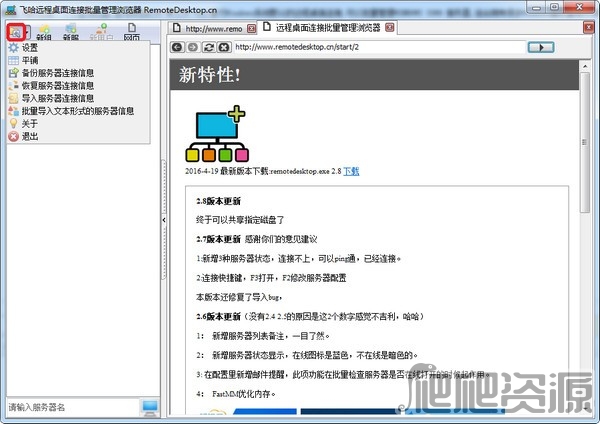
Task: Click the 新组 (new group) toolbar icon
Action: [x=44, y=32]
